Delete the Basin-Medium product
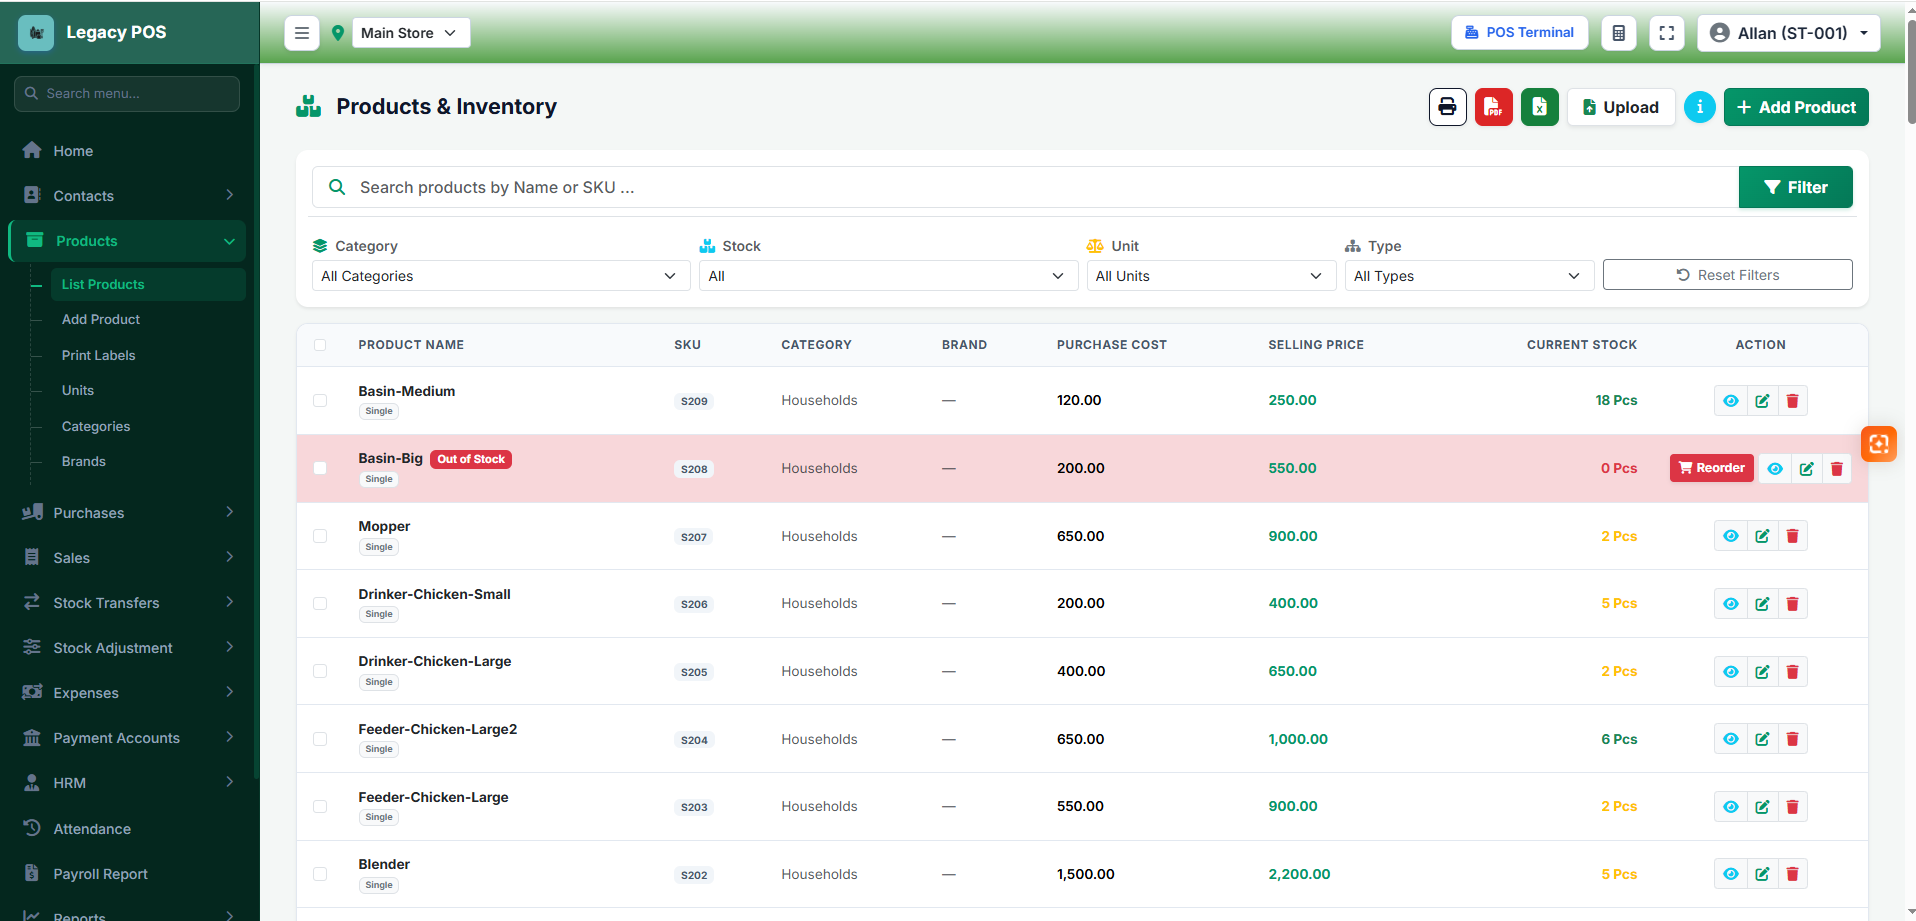 [1792, 401]
